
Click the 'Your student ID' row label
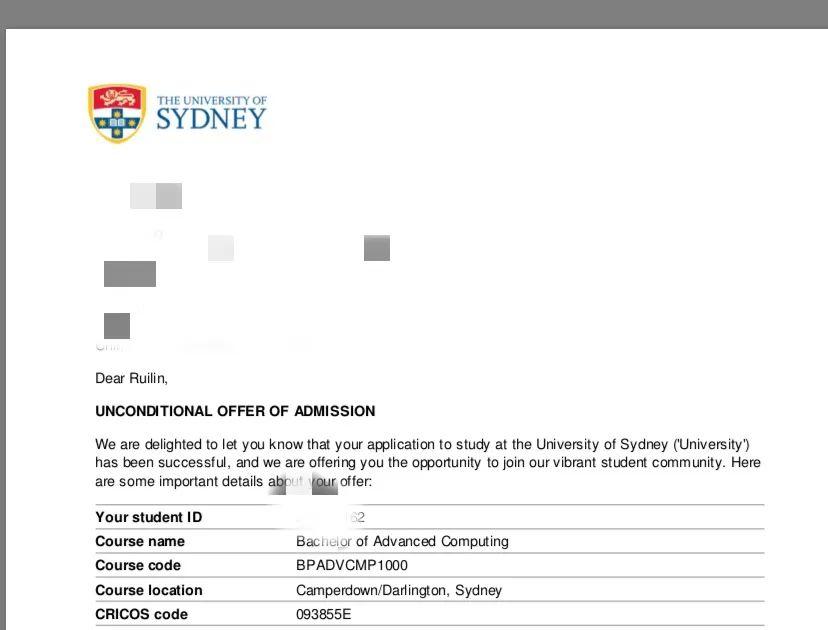click(148, 517)
